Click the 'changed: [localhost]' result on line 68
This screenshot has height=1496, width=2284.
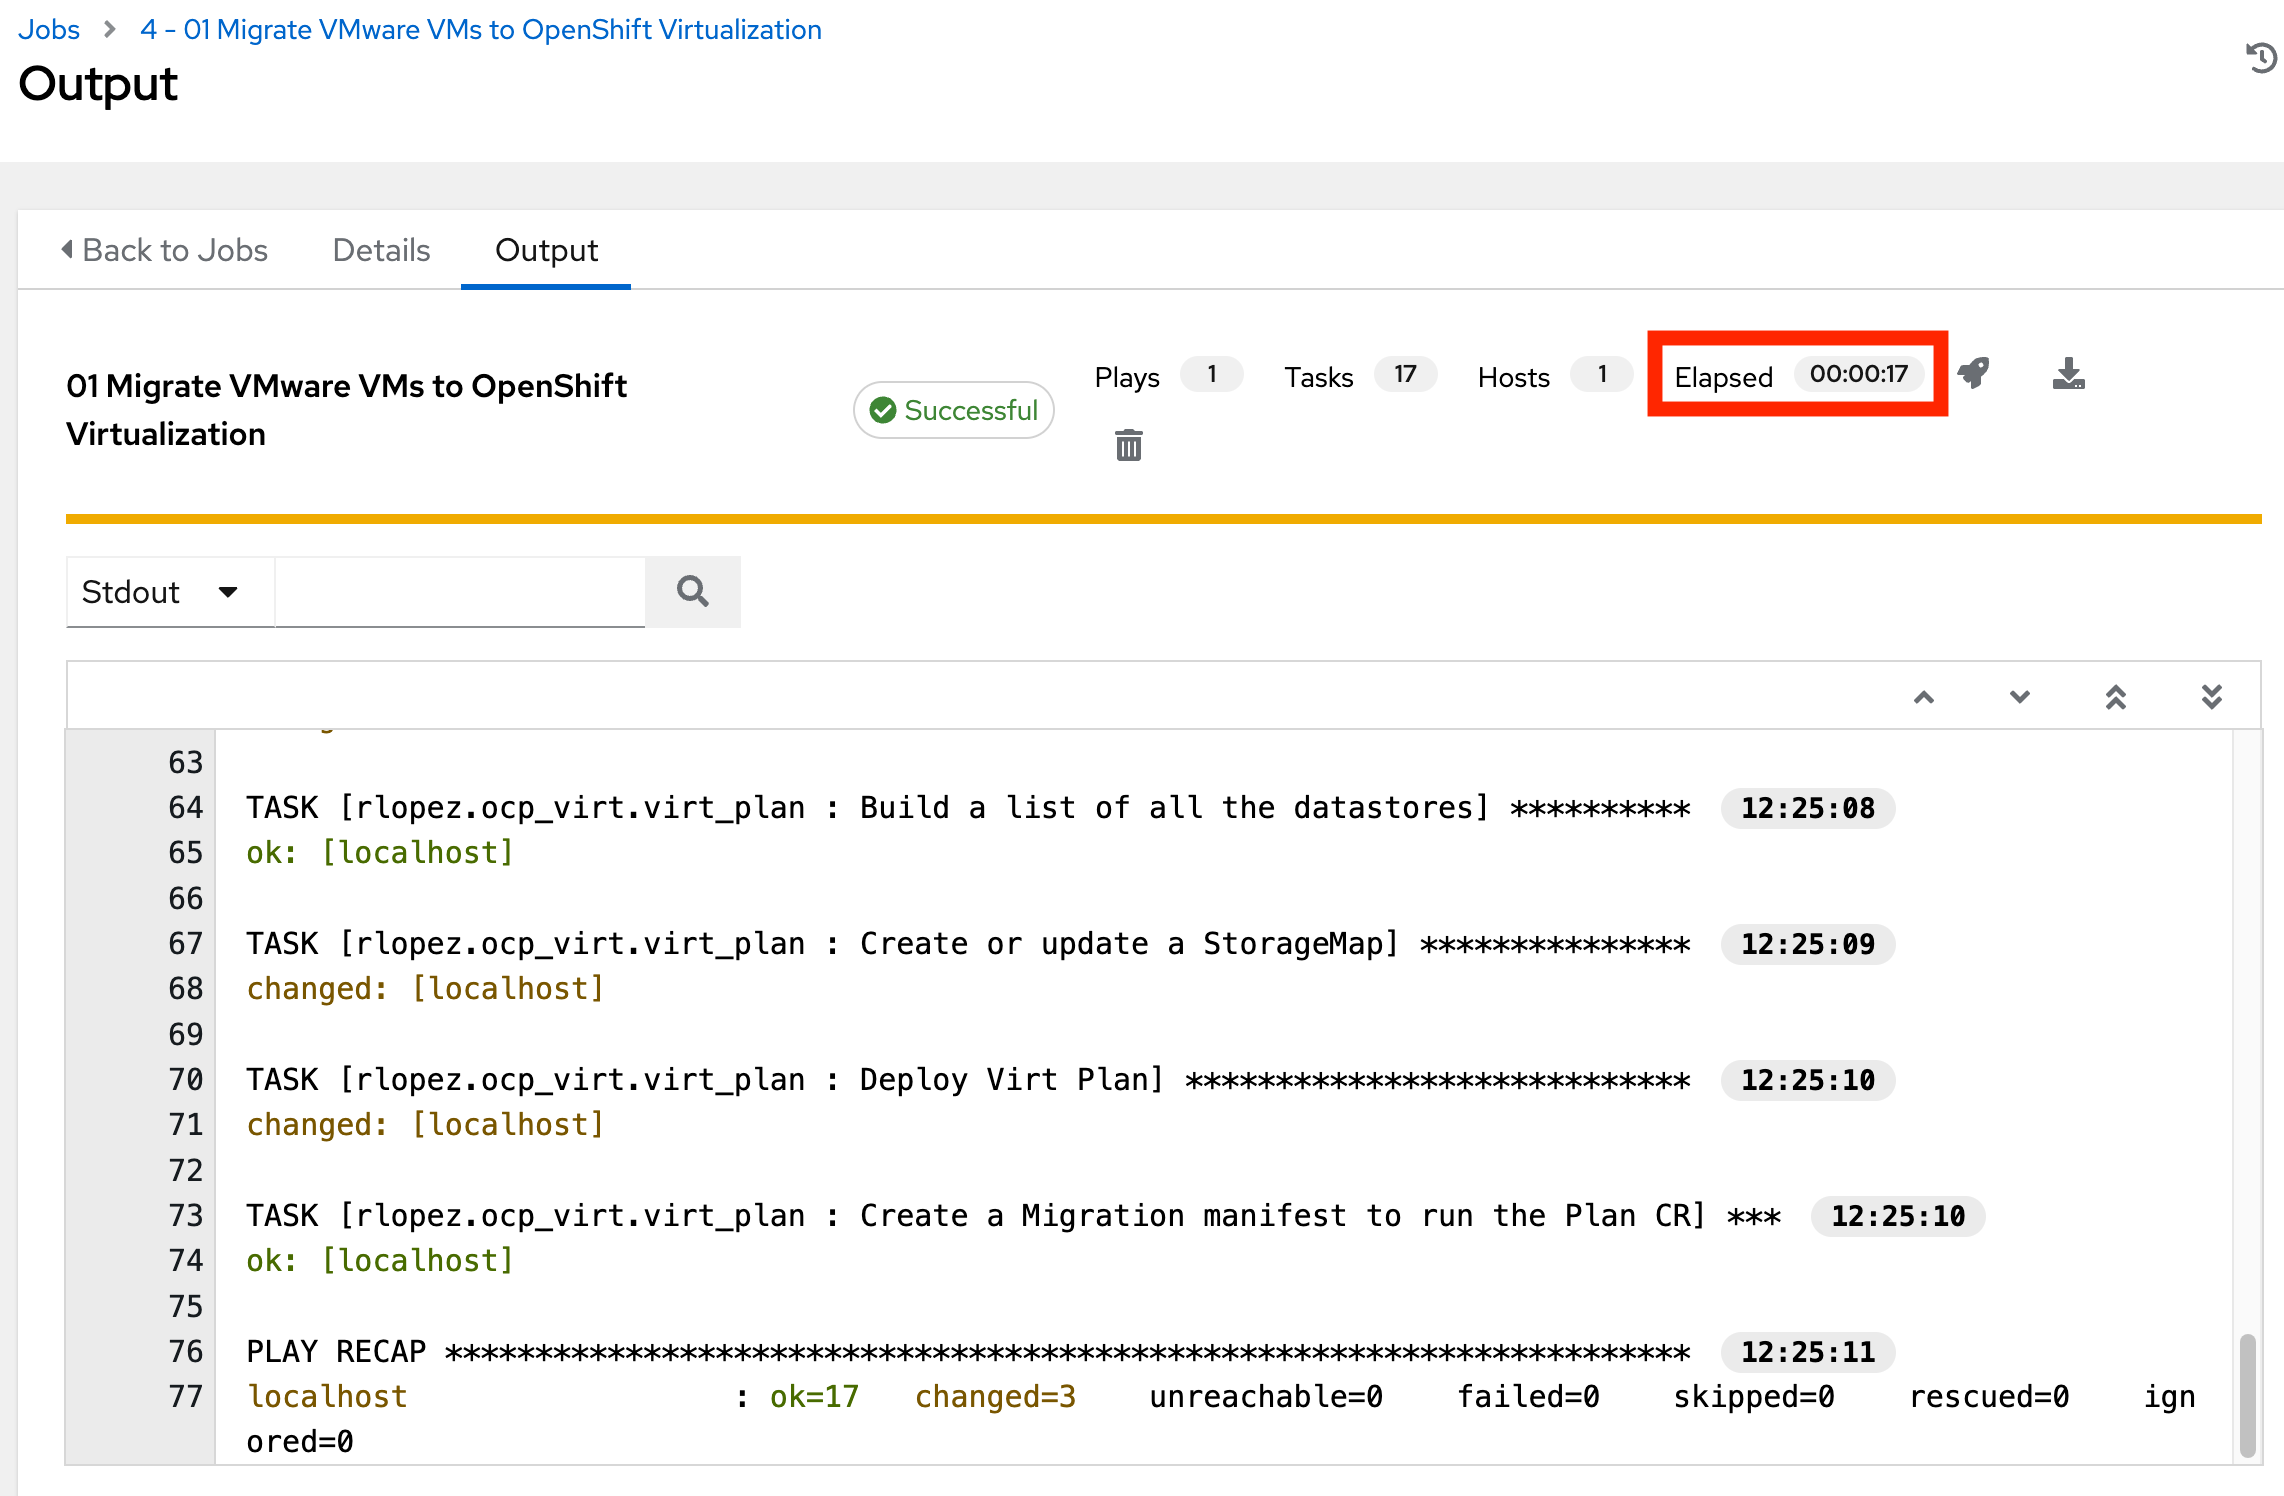[426, 989]
